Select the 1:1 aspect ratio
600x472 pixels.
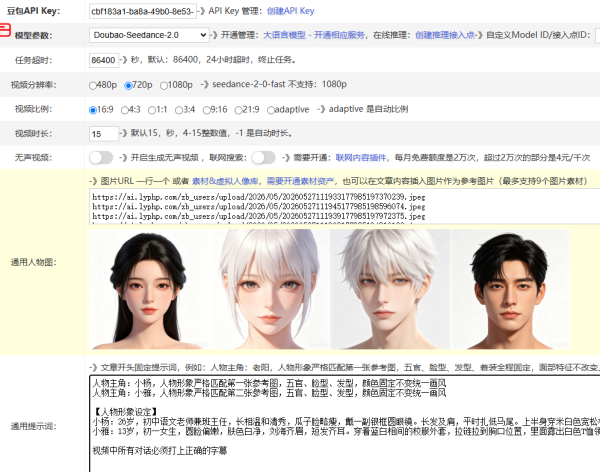pos(152,110)
